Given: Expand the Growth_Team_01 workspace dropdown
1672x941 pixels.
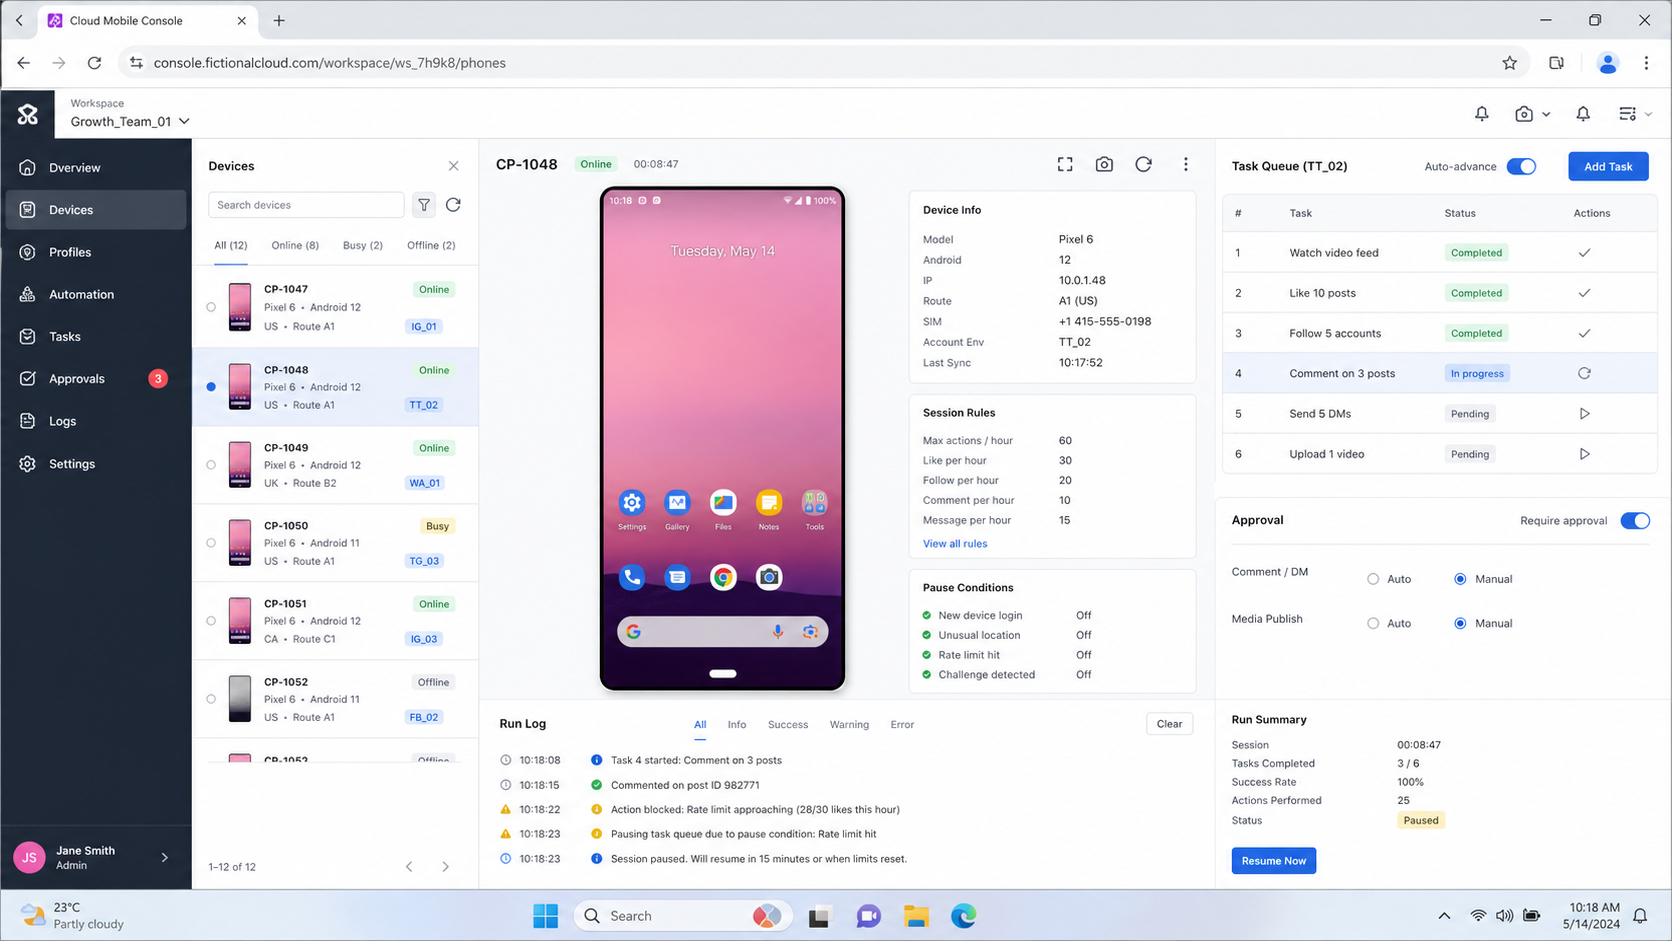Looking at the screenshot, I should click(x=130, y=121).
